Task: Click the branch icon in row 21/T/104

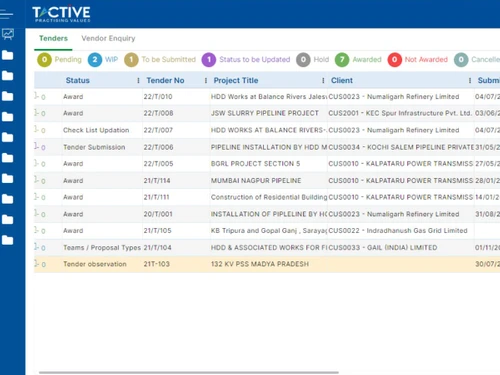Action: (36, 247)
